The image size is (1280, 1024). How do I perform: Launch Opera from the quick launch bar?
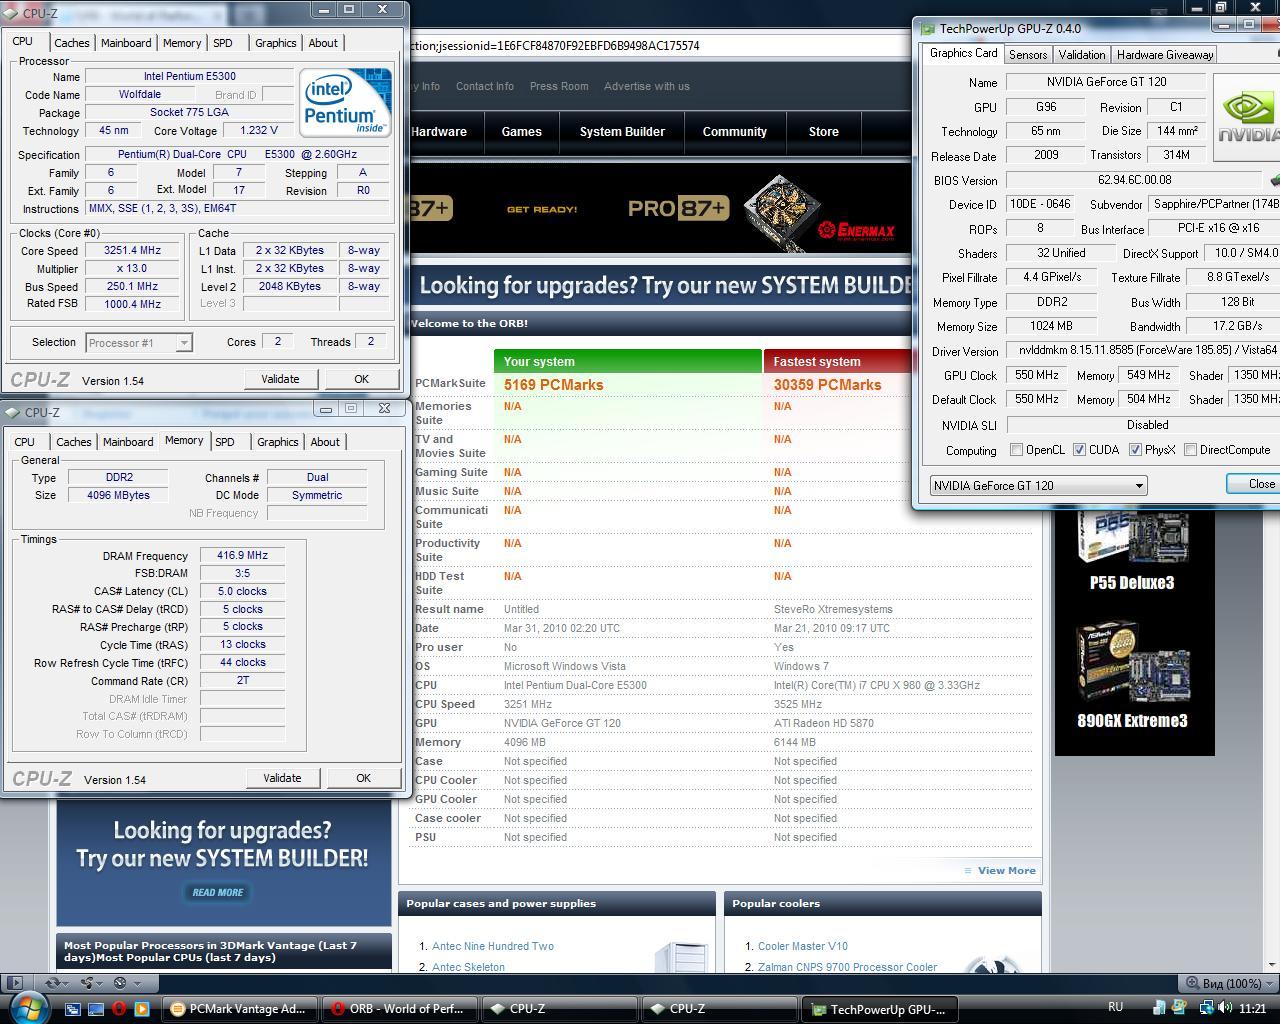click(119, 1009)
